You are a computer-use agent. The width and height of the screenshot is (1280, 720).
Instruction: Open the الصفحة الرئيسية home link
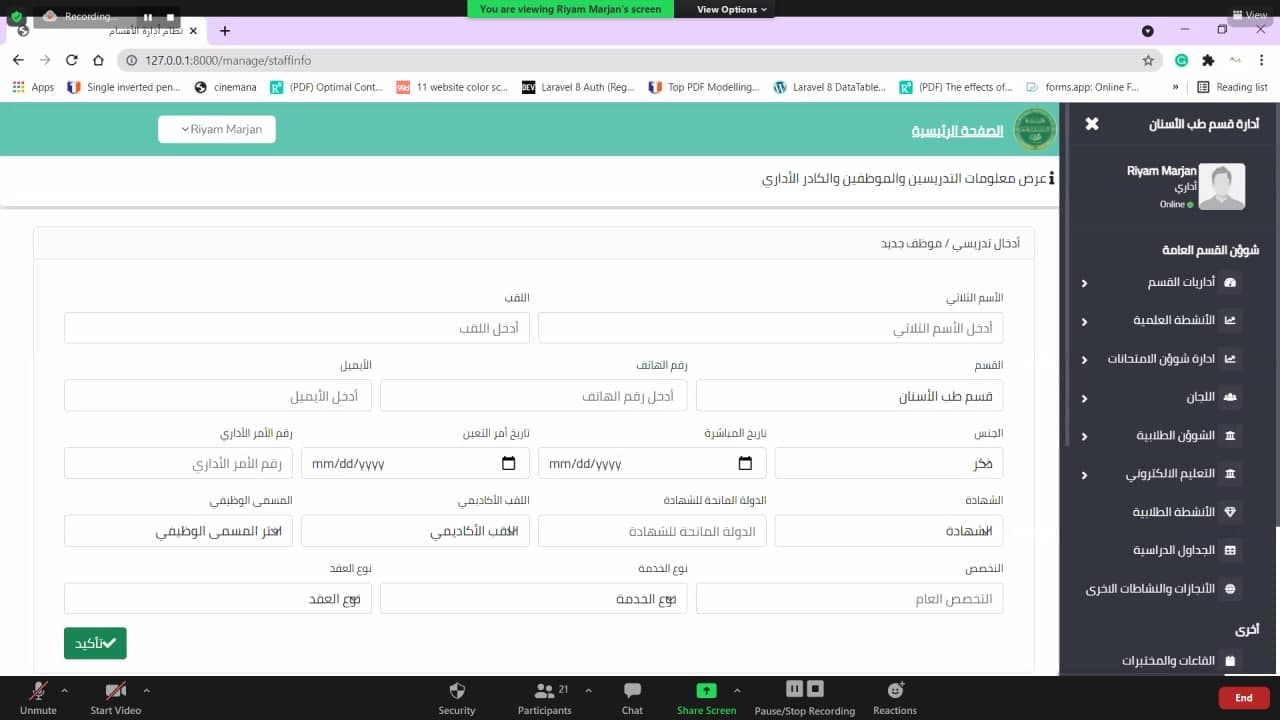(x=959, y=131)
